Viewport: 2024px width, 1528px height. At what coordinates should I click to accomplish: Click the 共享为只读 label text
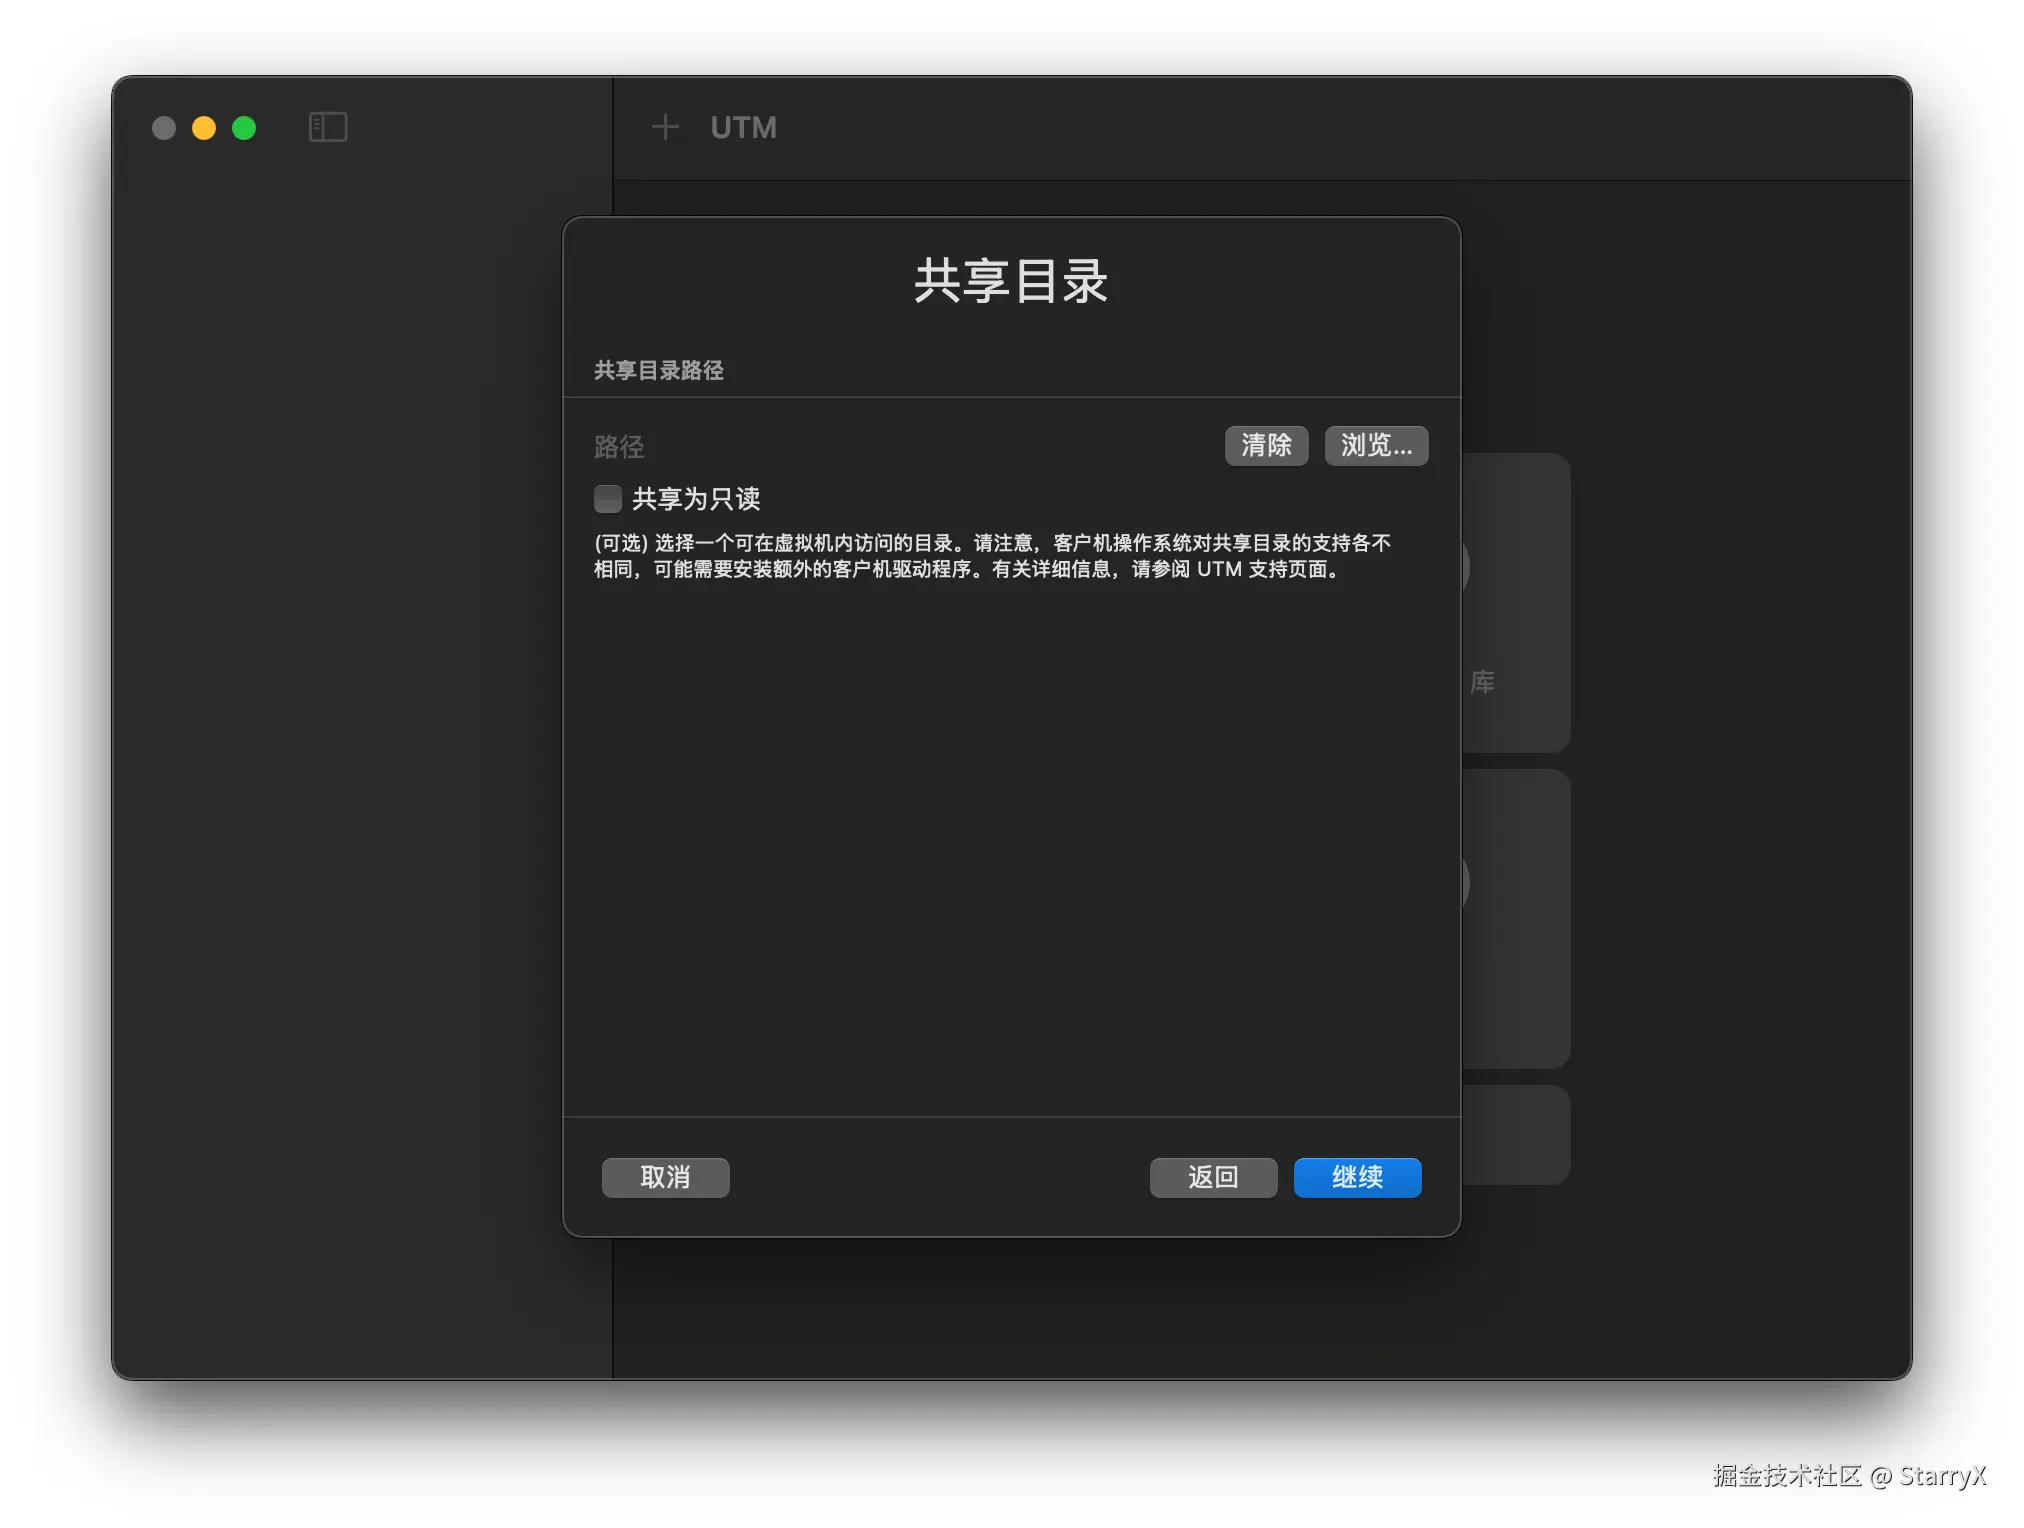(696, 498)
